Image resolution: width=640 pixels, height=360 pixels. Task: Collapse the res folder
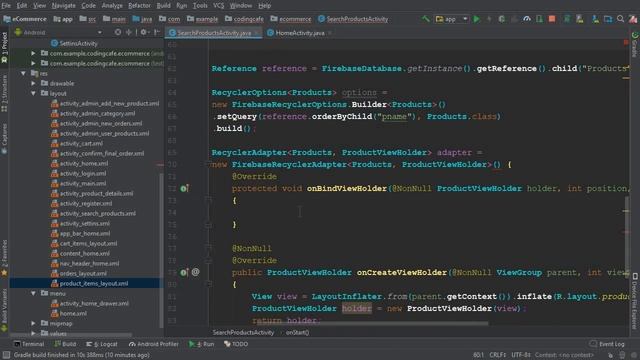[x=23, y=73]
